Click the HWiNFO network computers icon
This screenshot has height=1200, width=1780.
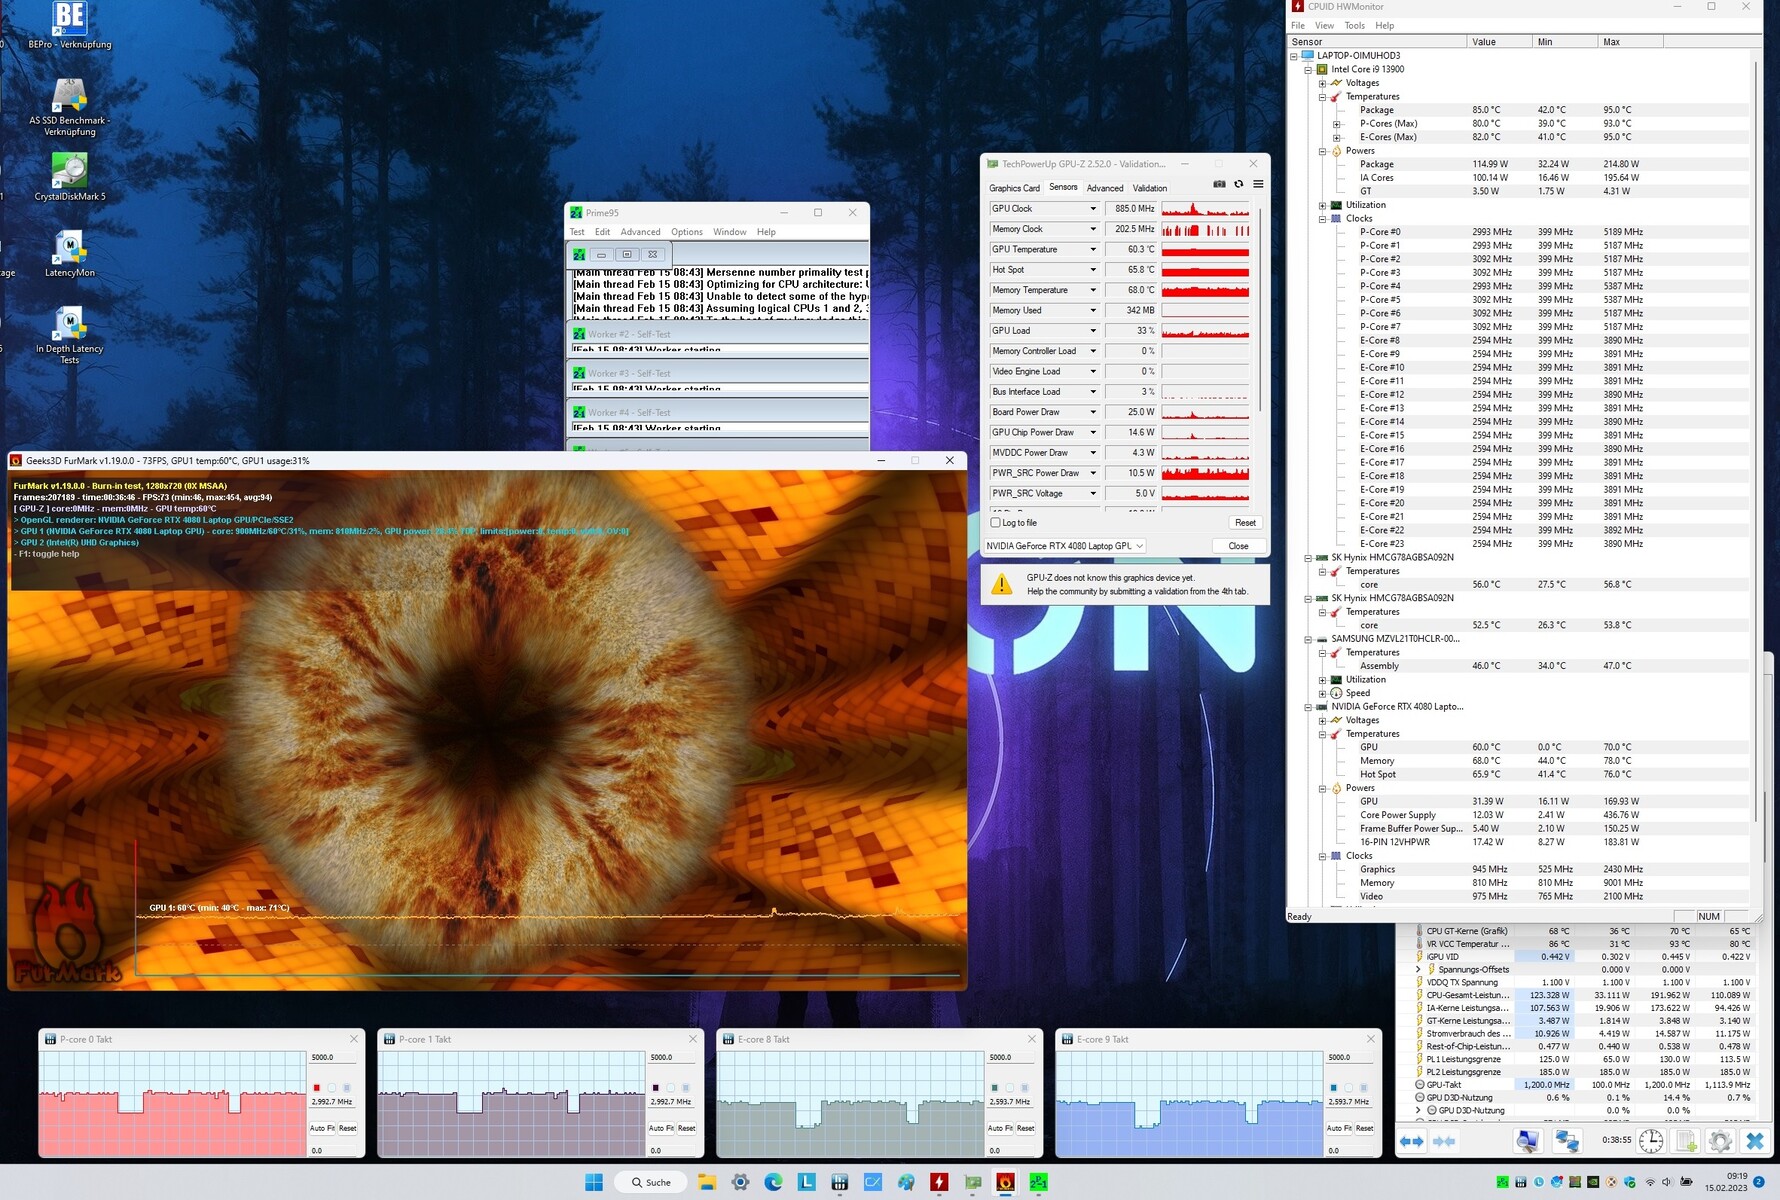1566,1141
